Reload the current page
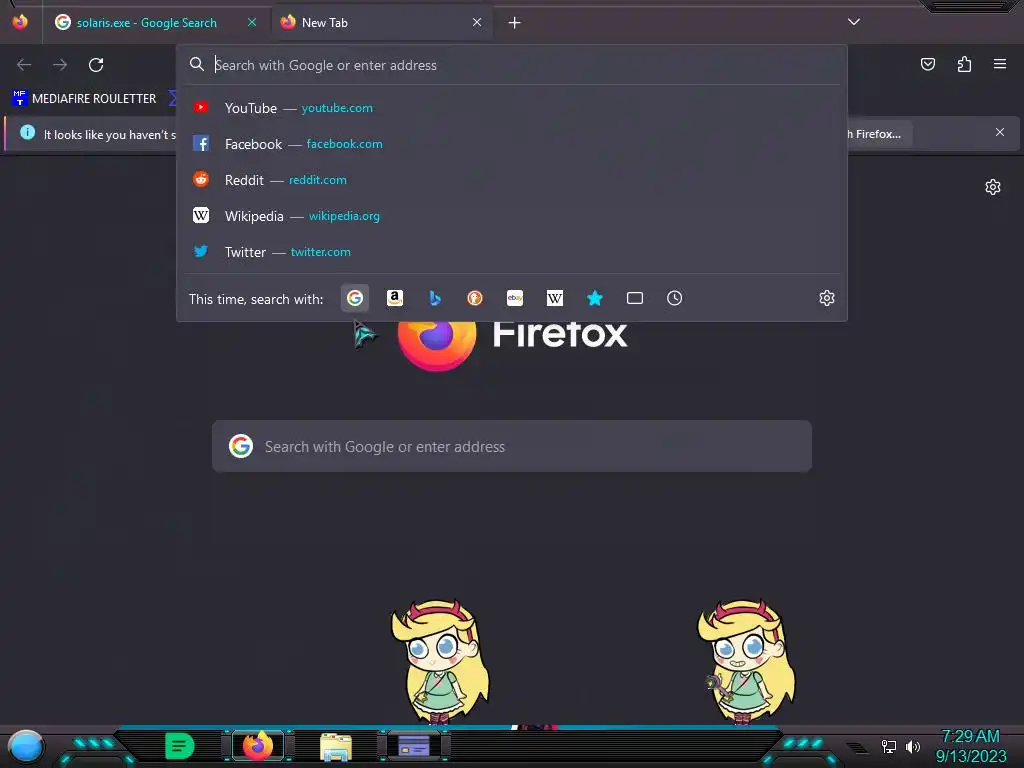Viewport: 1024px width, 768px height. (x=96, y=65)
